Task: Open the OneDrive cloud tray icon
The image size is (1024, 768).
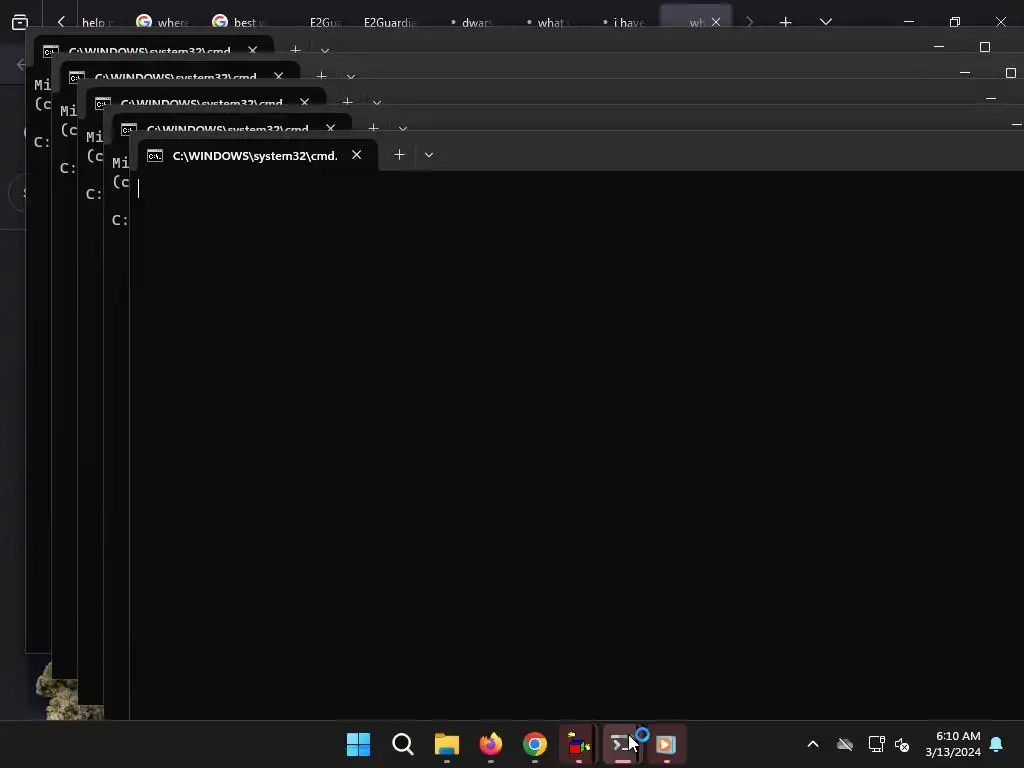Action: (845, 744)
